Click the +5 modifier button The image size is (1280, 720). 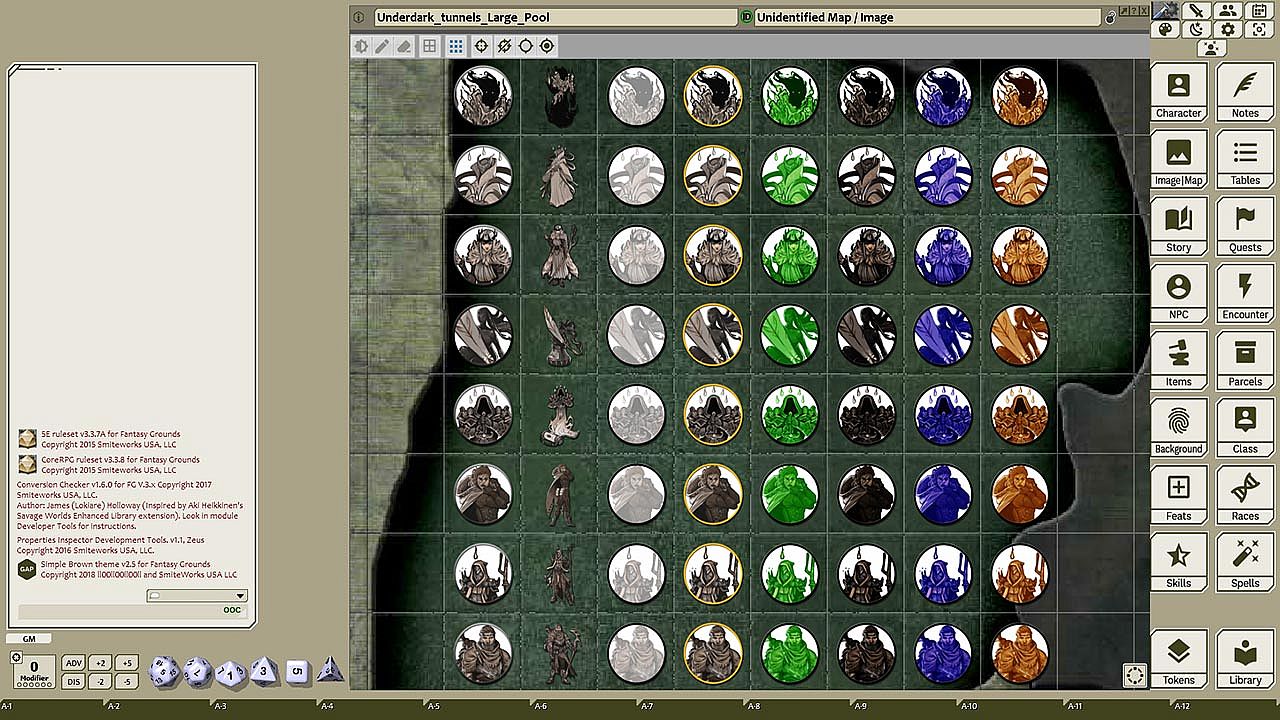pos(126,663)
